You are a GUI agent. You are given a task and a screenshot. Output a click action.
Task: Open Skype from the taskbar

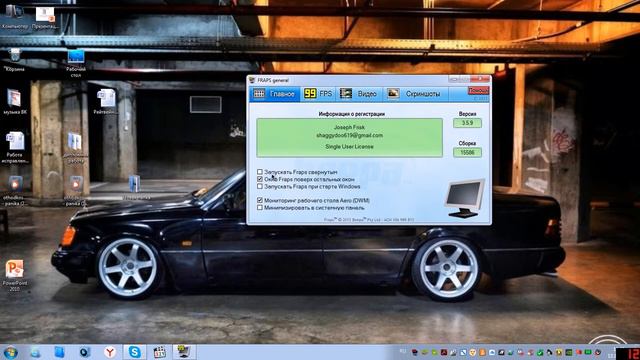(x=134, y=352)
